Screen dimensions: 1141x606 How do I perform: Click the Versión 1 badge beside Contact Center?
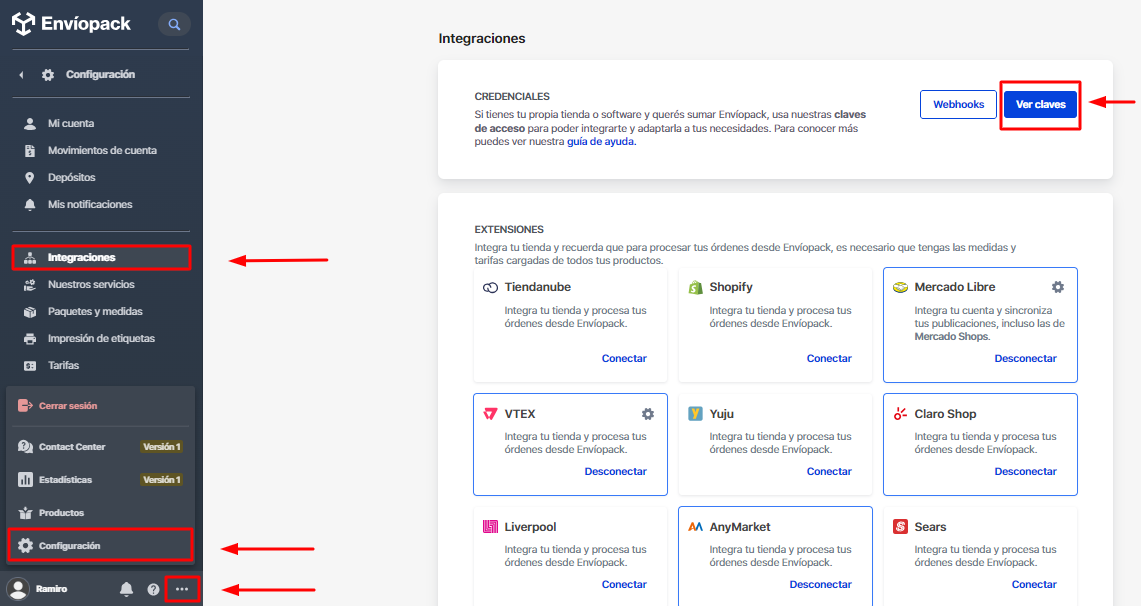(x=162, y=447)
